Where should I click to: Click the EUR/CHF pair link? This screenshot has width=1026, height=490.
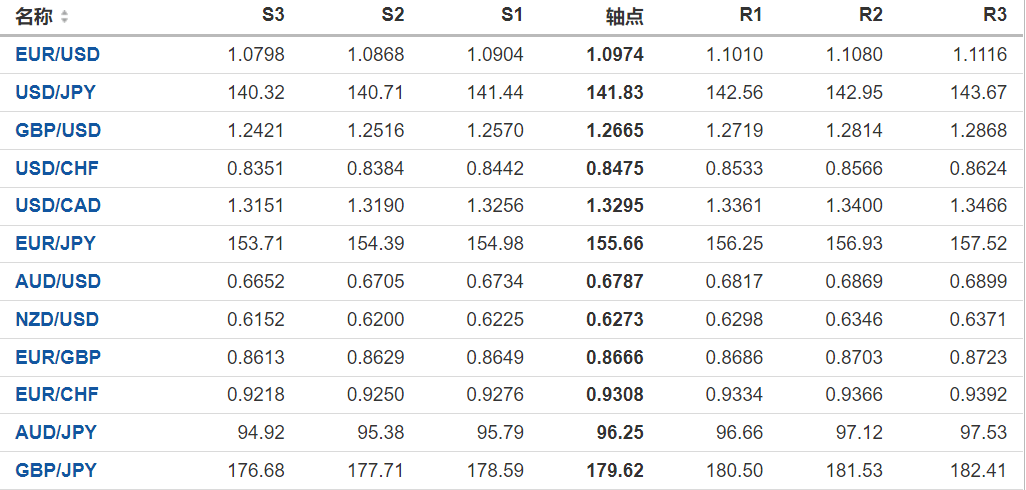[57, 395]
